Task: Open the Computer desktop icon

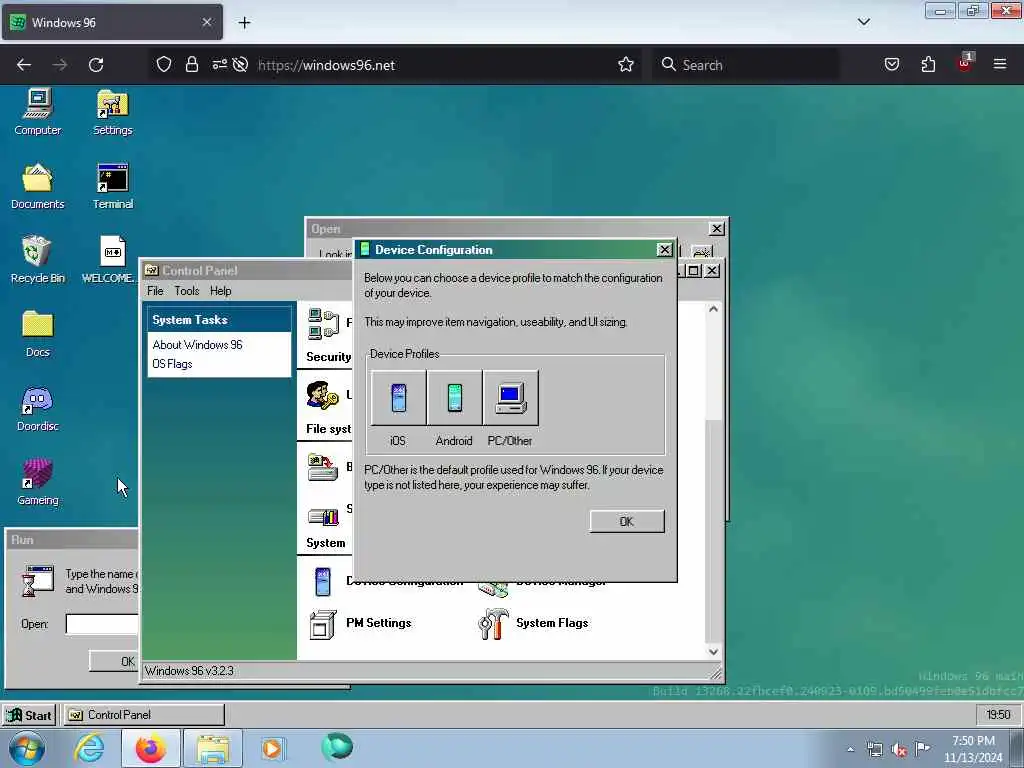Action: point(38,112)
